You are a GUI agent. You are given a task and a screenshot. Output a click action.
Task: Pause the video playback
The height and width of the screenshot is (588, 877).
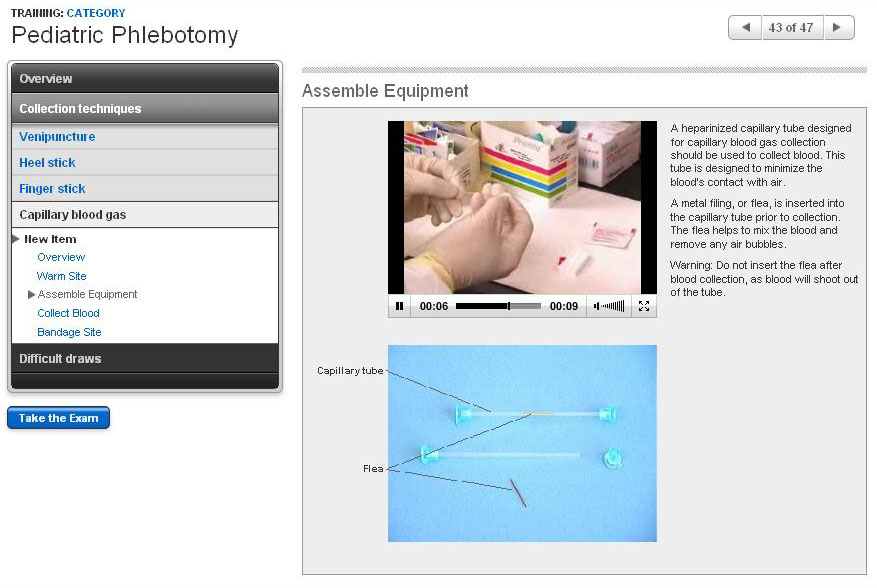coord(399,306)
